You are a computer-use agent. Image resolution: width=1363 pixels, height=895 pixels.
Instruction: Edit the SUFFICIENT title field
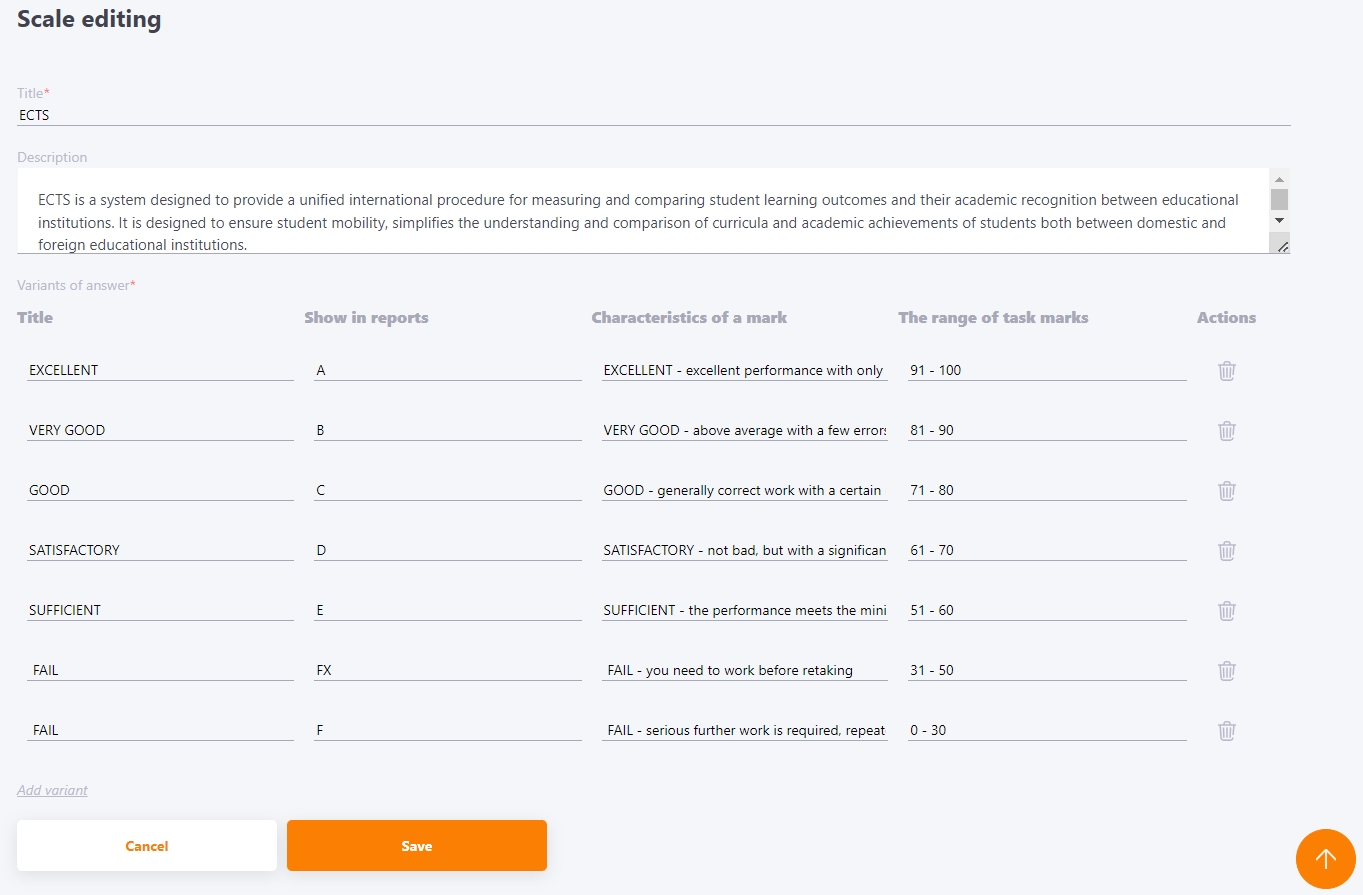click(x=160, y=610)
